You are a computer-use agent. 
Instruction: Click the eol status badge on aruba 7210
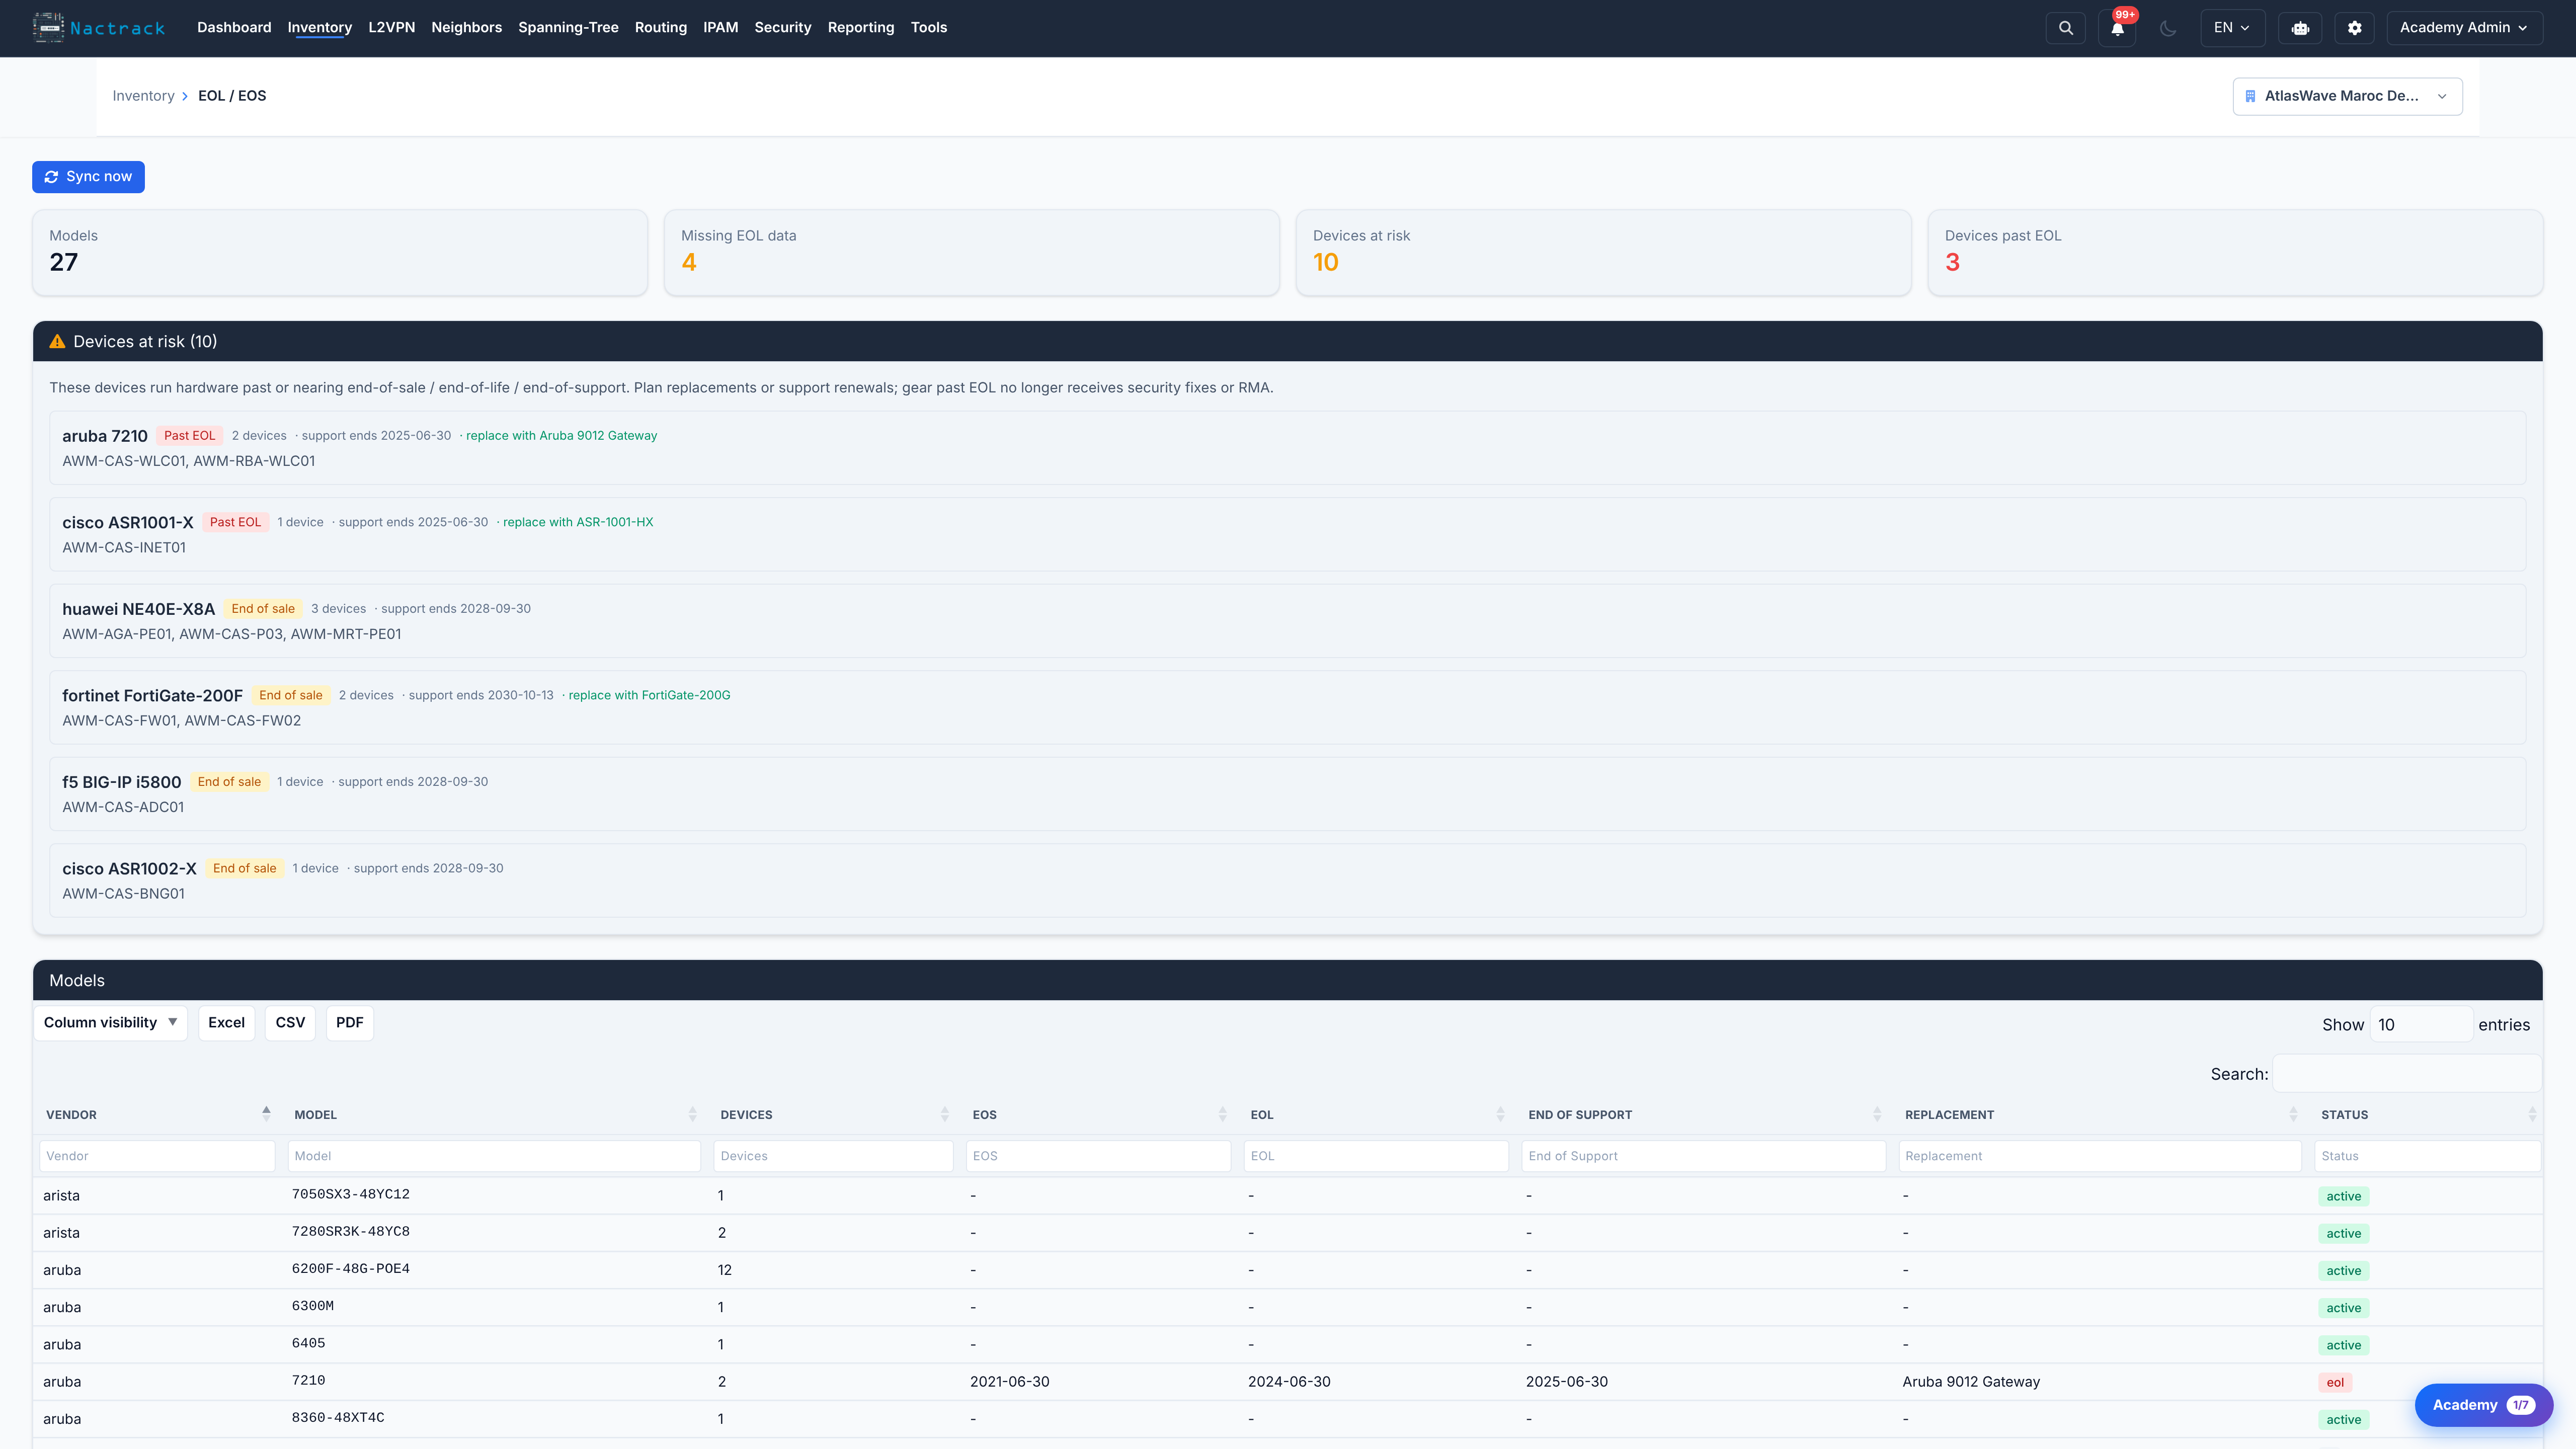click(2335, 1382)
